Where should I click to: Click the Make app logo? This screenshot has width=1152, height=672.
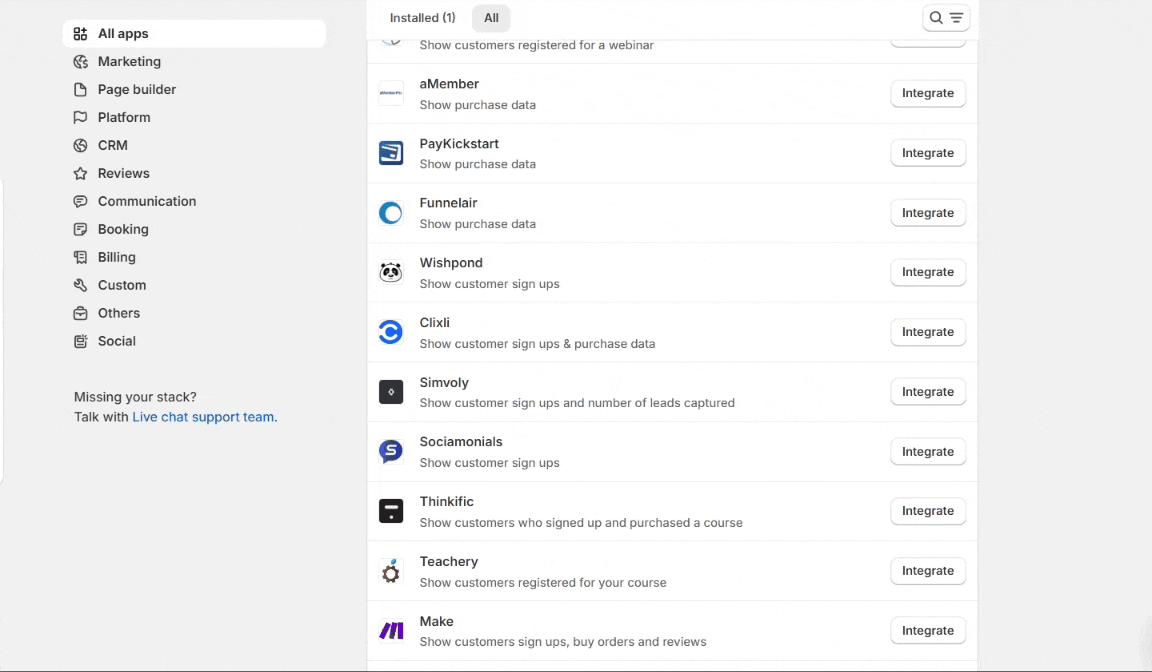click(391, 631)
